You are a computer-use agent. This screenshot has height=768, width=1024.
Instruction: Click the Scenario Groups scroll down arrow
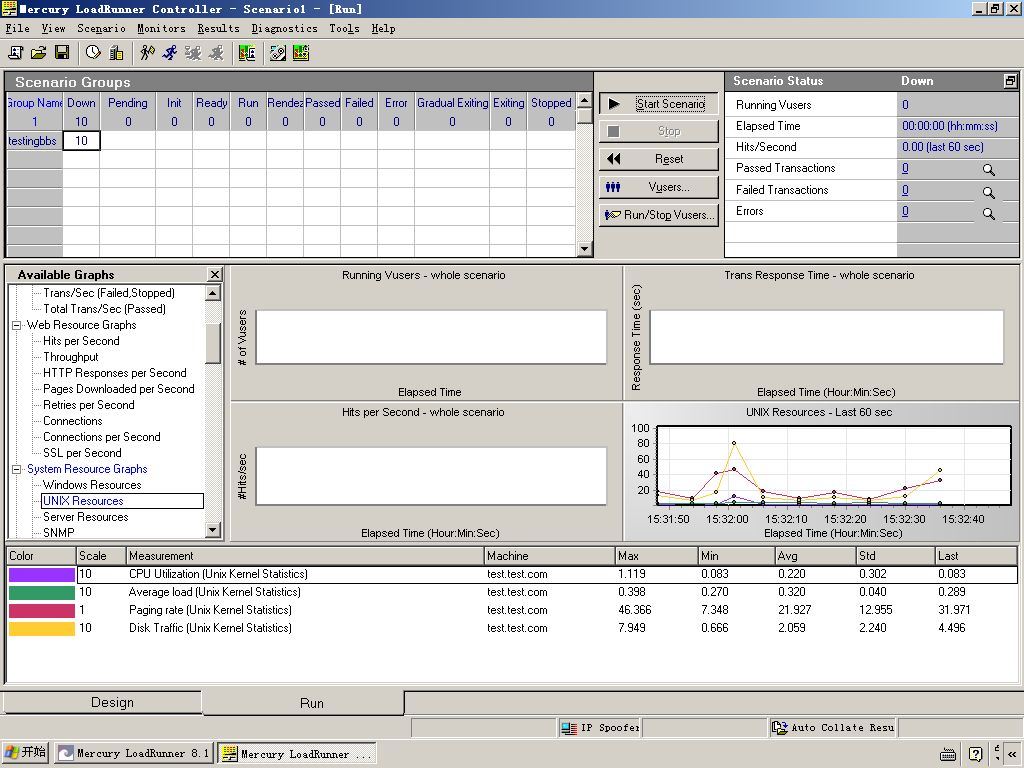[x=584, y=249]
